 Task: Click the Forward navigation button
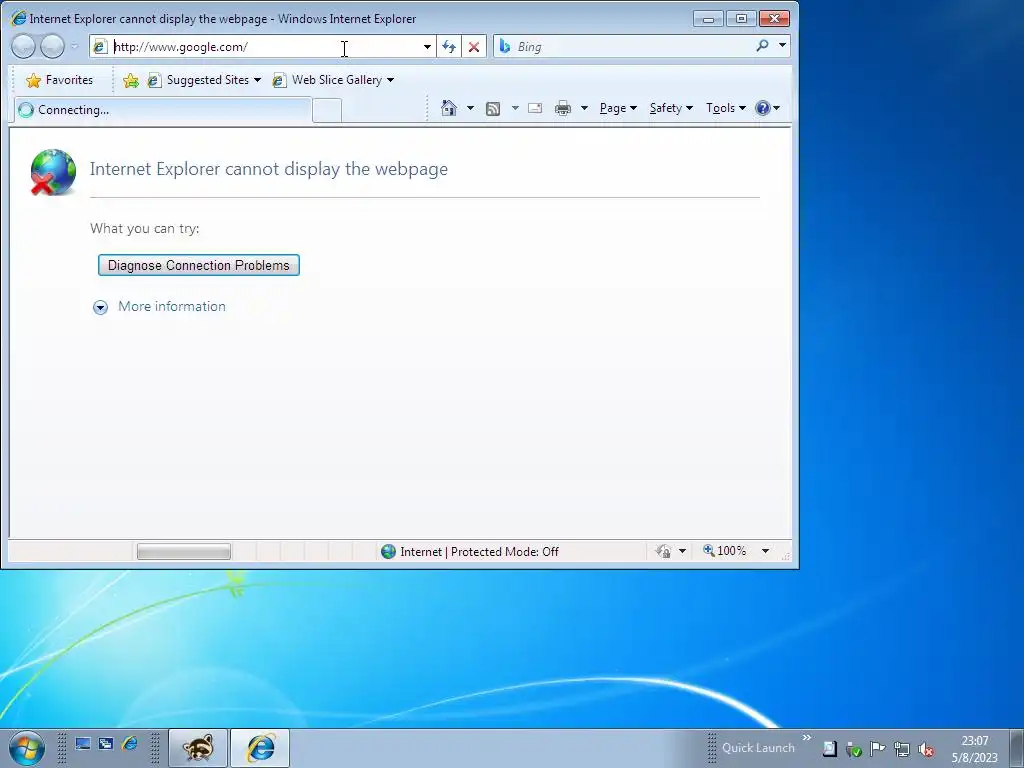(53, 46)
